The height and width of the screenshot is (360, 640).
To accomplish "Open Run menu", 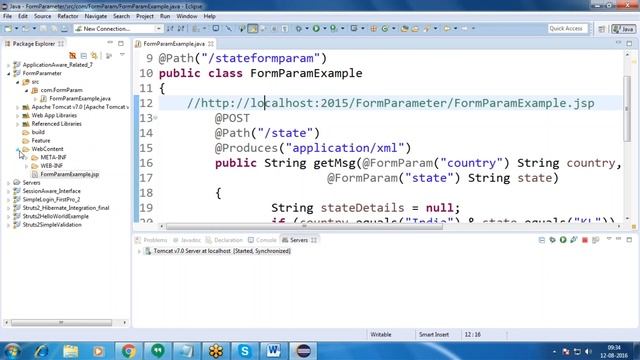I will pos(165,16).
